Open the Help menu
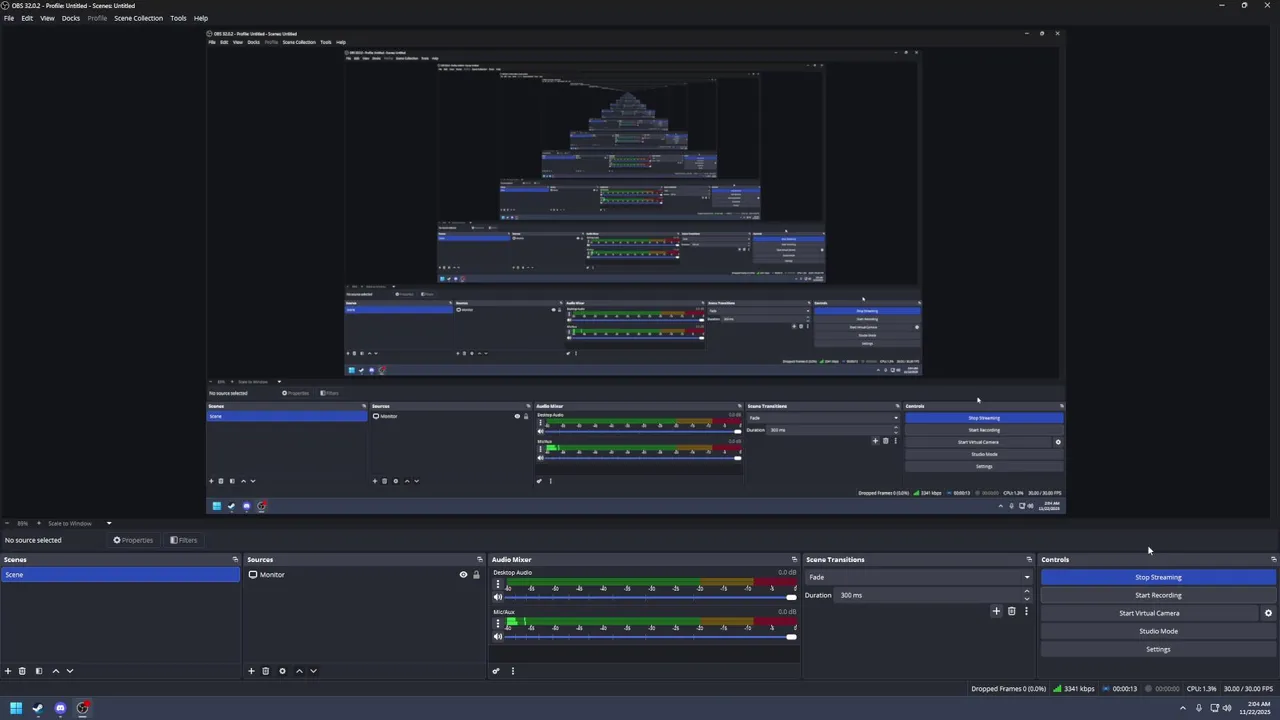 pos(201,18)
